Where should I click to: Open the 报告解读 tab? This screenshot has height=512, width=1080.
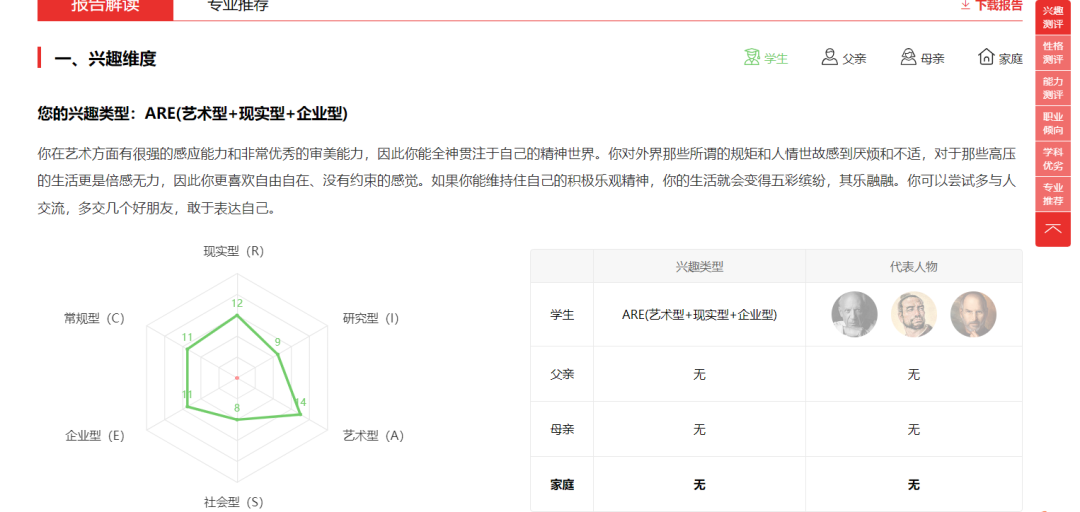[105, 6]
